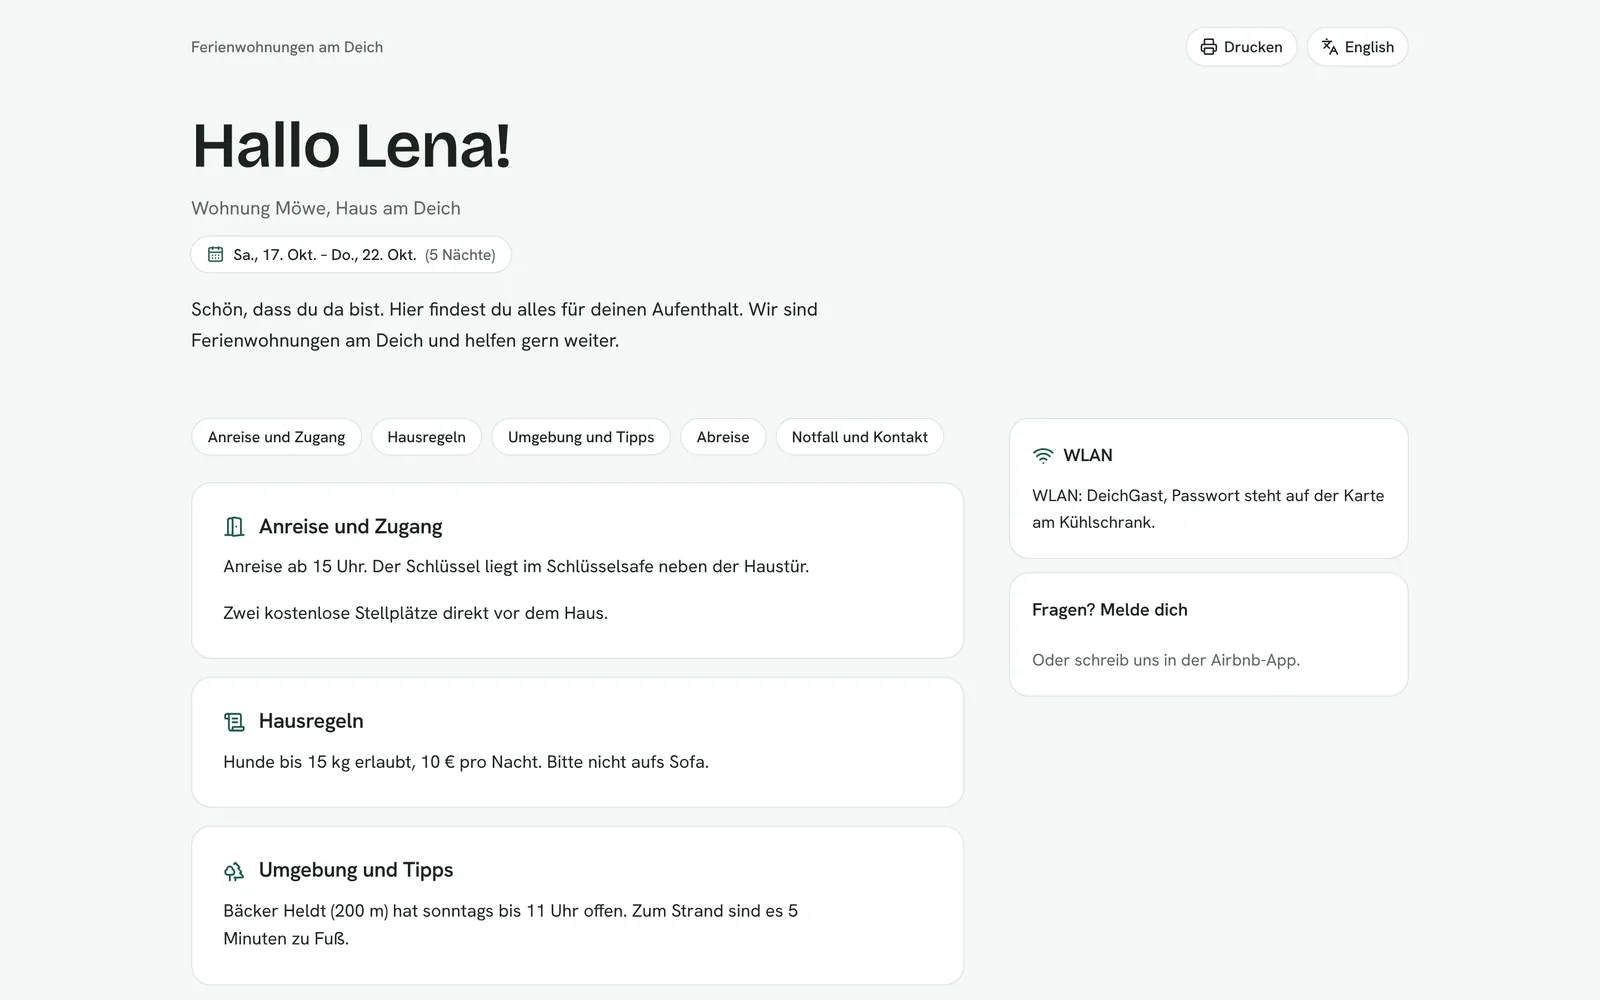
Task: Click the stay dates pill Sa., 17. Okt.
Action: pyautogui.click(x=351, y=254)
